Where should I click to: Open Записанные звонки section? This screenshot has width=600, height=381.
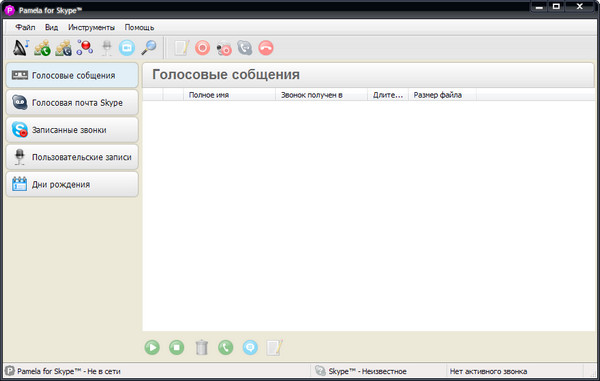click(x=72, y=130)
